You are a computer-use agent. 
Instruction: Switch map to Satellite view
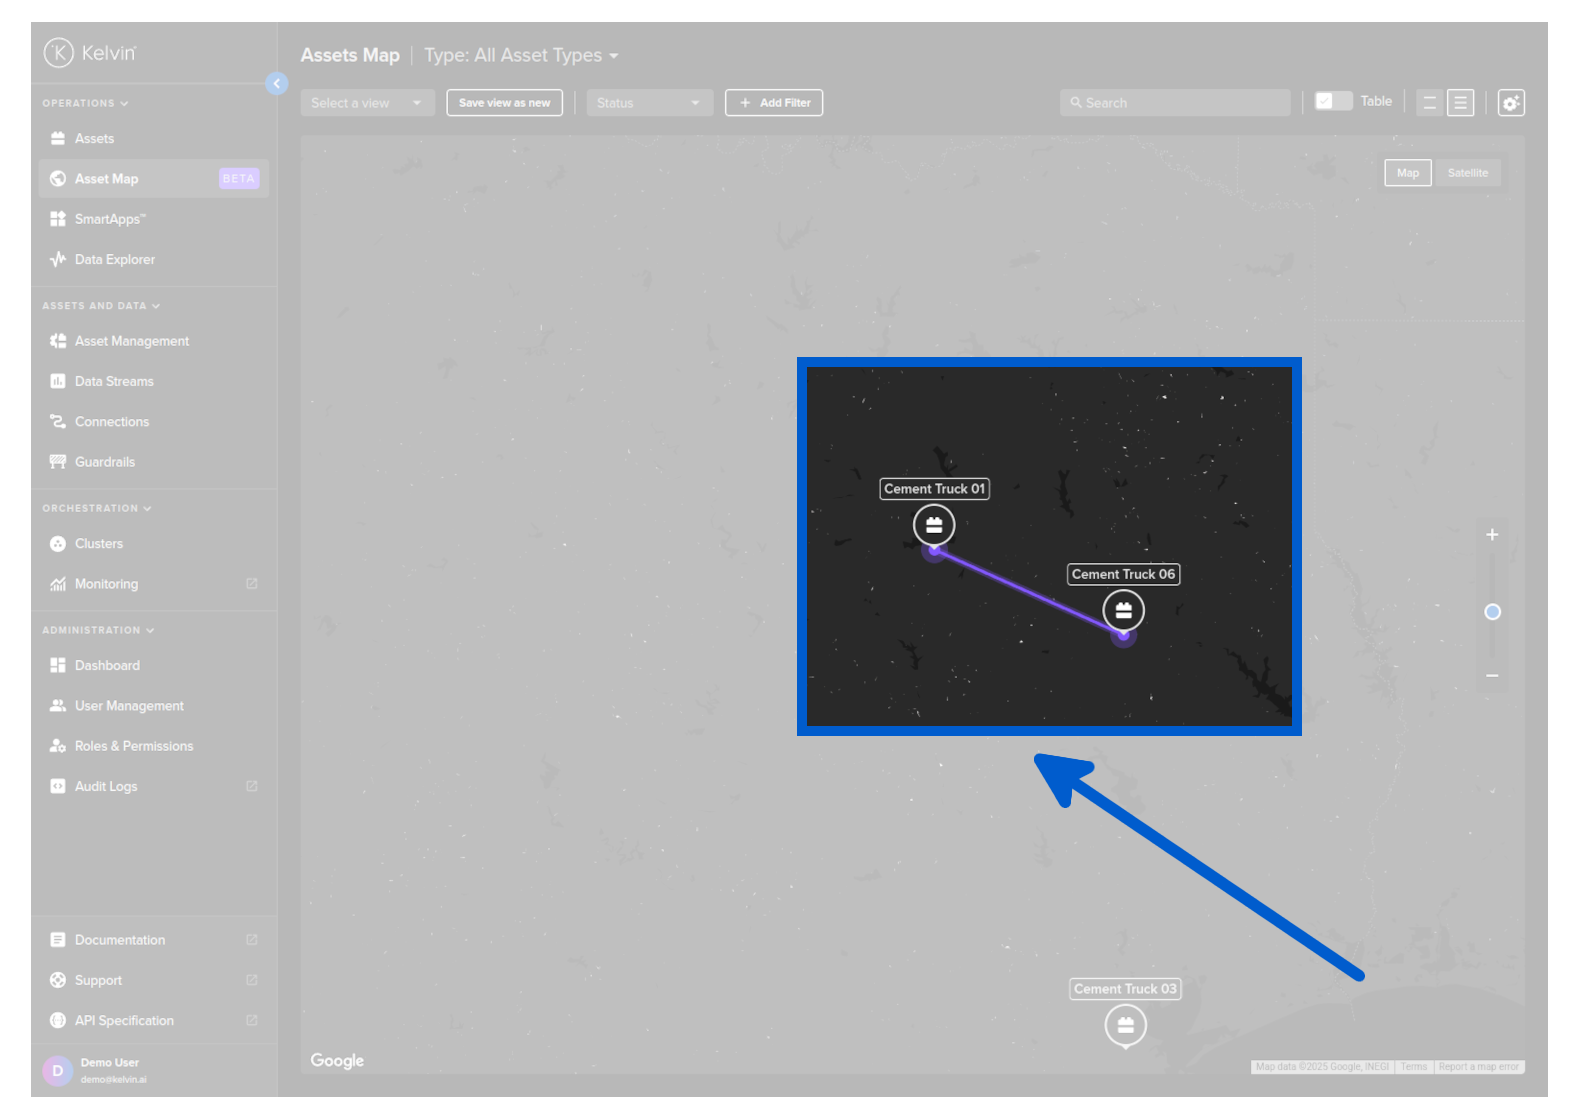1467,173
